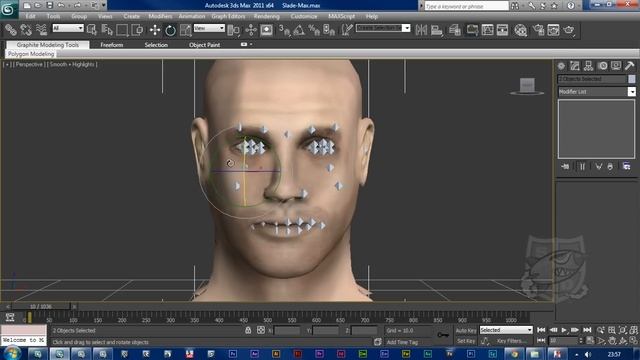
Task: Open the key mode 'Selected' dropdown
Action: click(x=506, y=330)
